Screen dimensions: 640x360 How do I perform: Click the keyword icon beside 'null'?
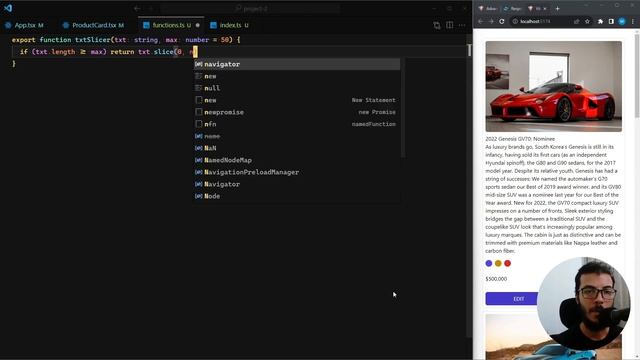coord(199,88)
